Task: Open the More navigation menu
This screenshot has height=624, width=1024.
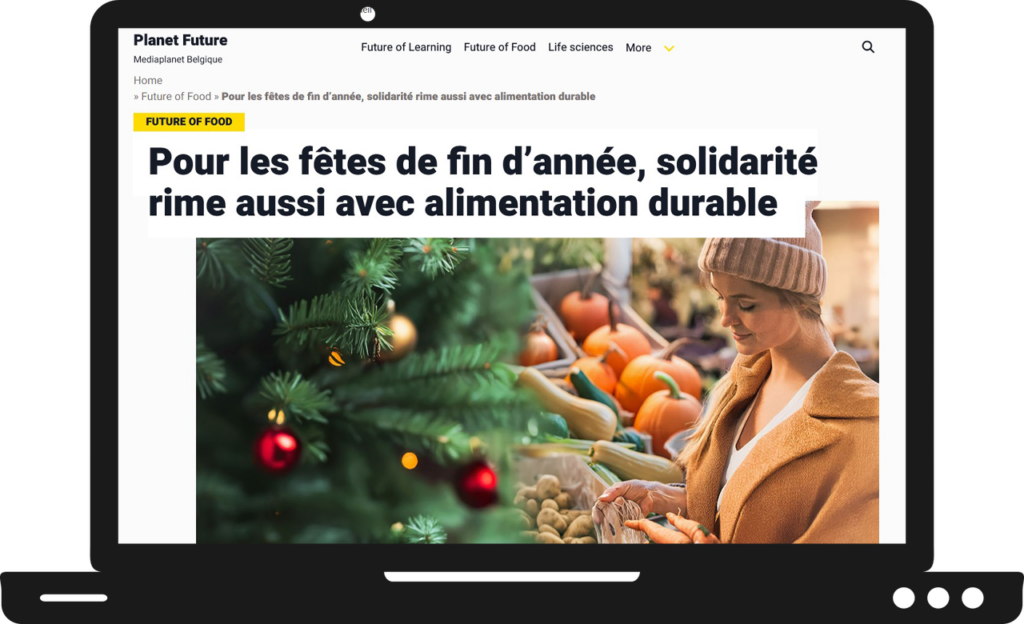Action: pyautogui.click(x=638, y=48)
